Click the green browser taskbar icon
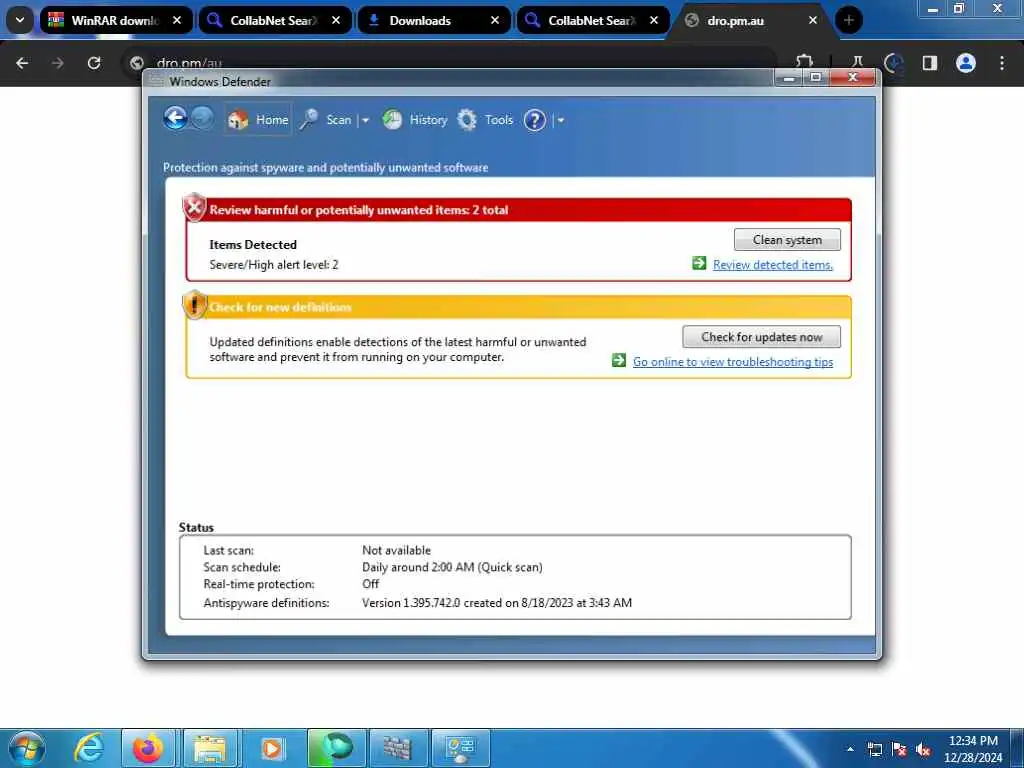 (336, 748)
